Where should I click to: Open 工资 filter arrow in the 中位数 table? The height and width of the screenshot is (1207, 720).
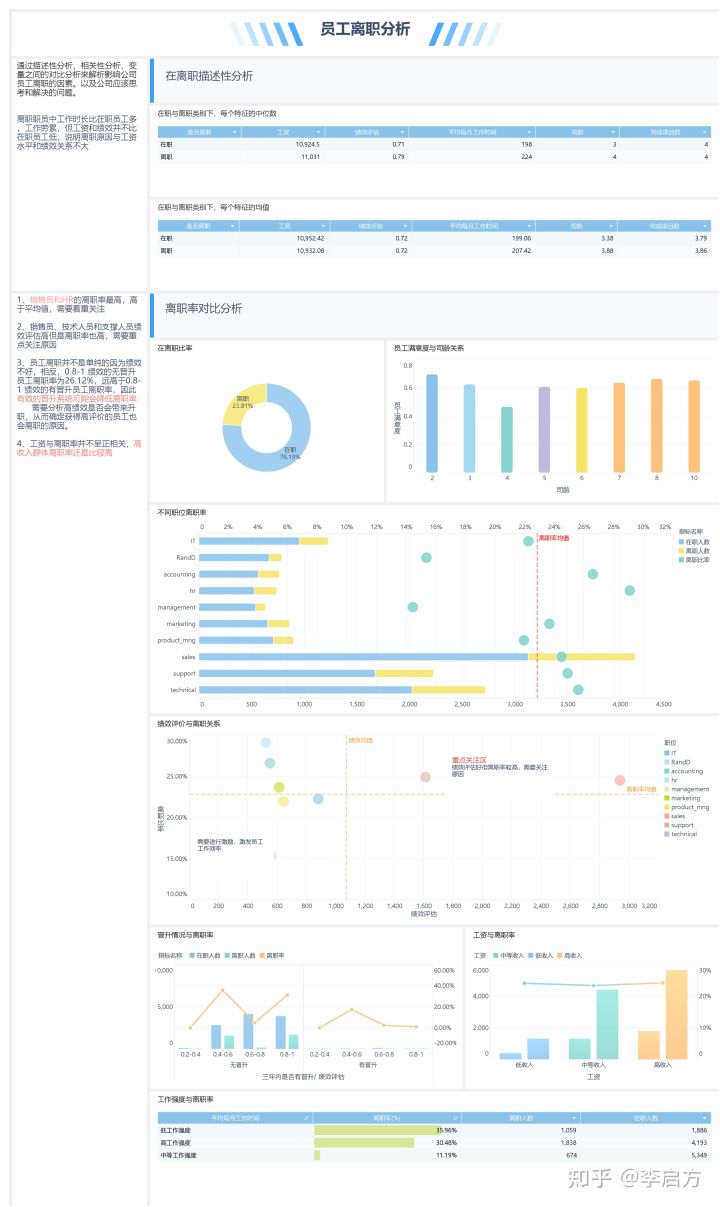click(x=318, y=132)
